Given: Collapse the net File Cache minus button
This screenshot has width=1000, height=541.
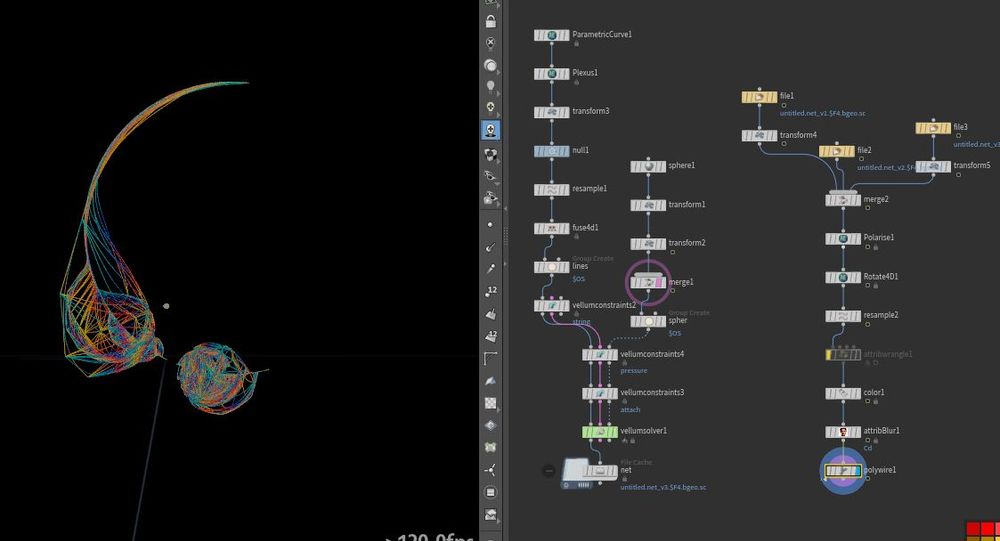Looking at the screenshot, I should tap(549, 471).
